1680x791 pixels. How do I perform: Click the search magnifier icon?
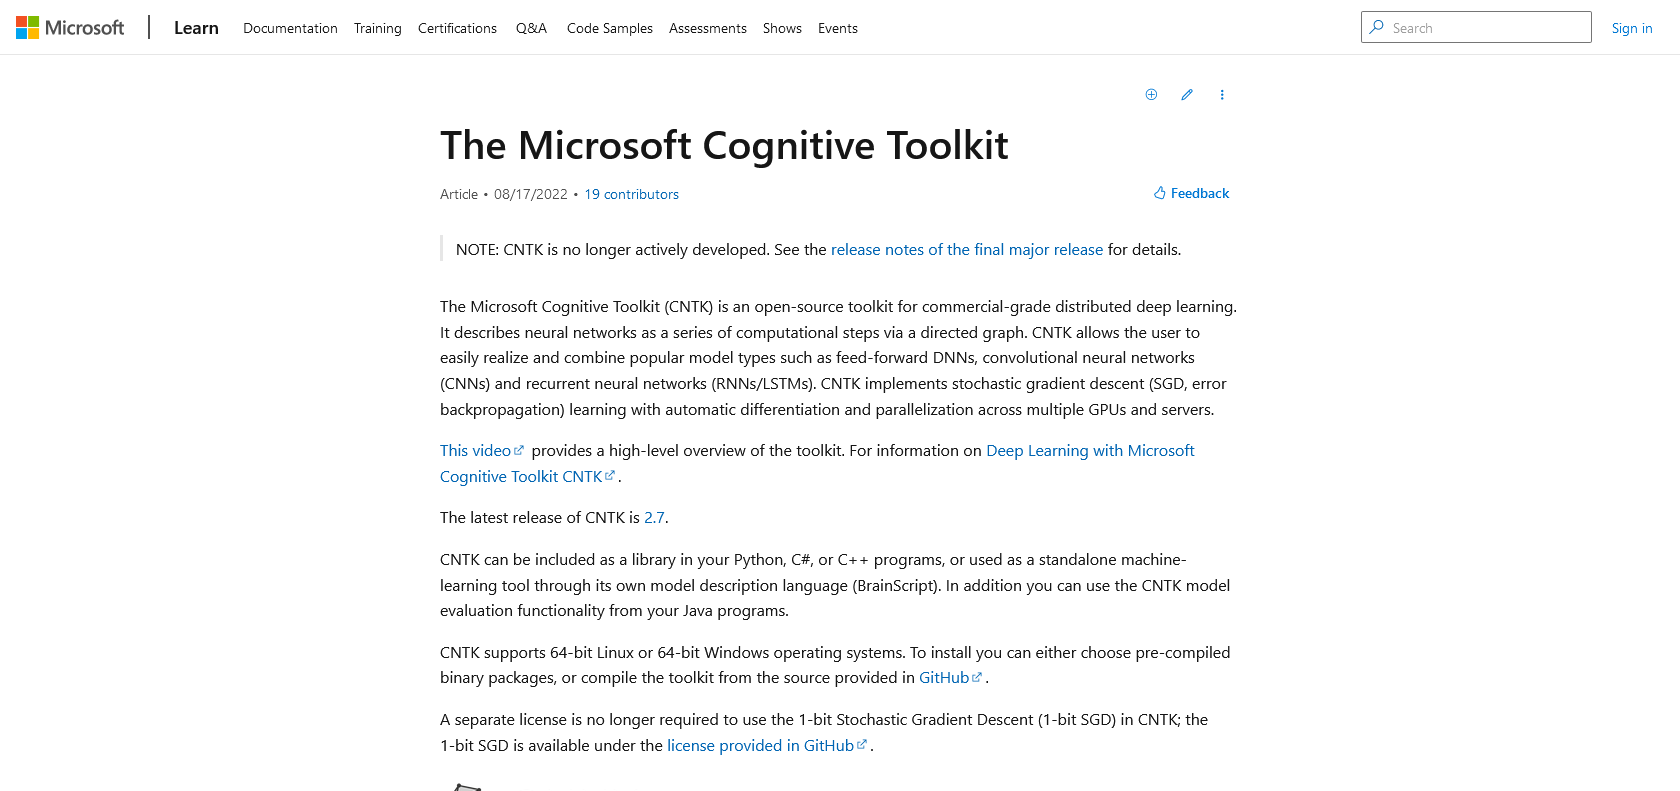click(x=1377, y=27)
